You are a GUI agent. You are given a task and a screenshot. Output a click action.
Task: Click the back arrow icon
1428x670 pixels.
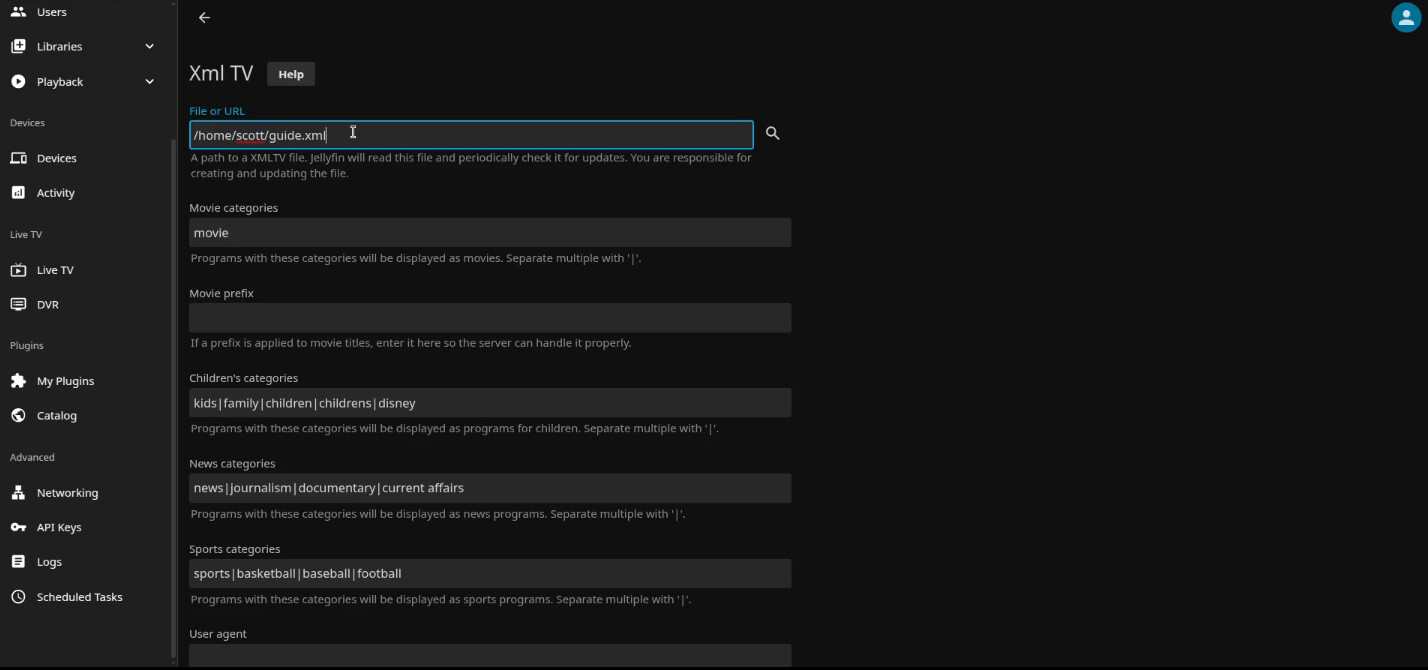204,18
